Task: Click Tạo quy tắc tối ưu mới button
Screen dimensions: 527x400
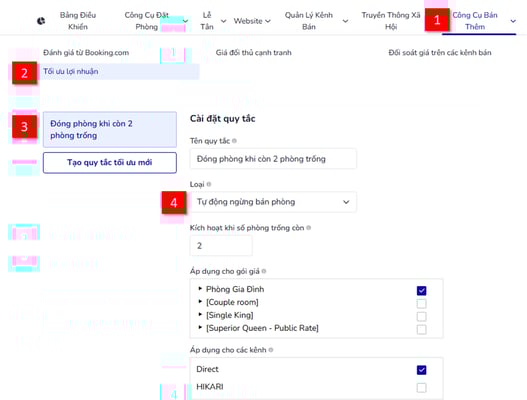Action: [x=110, y=163]
